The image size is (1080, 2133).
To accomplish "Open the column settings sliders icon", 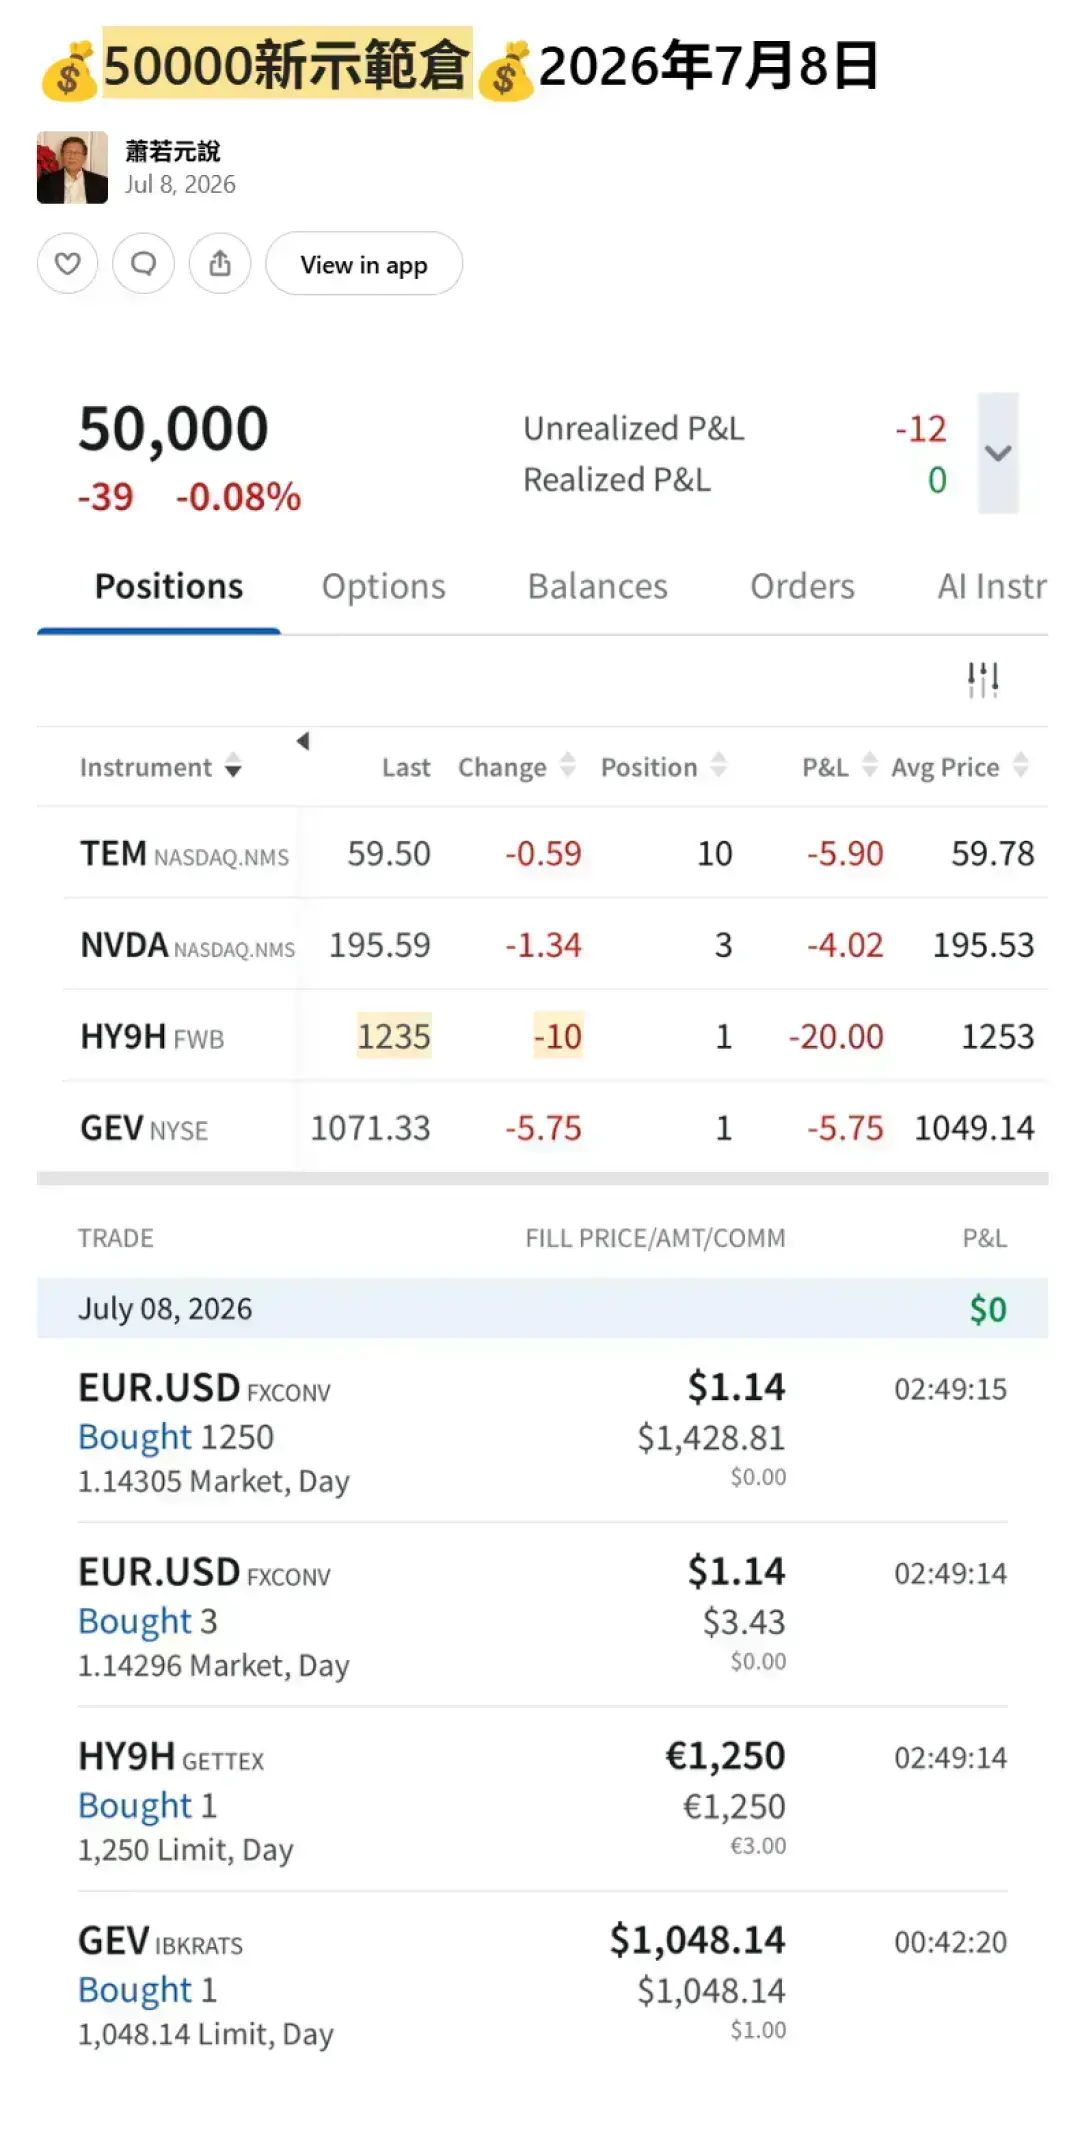I will click(x=983, y=679).
